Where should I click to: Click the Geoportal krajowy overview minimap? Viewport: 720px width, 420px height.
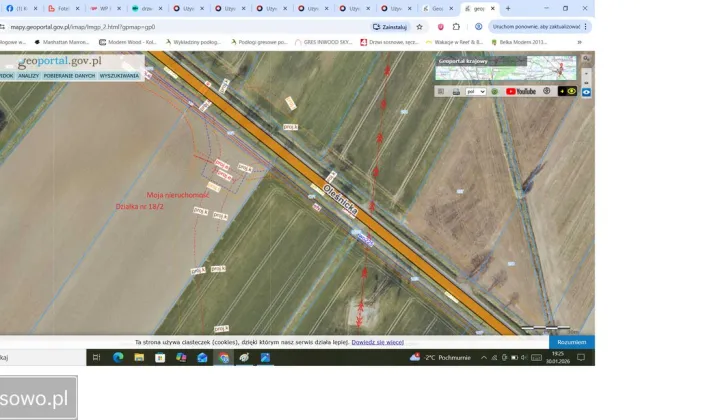tap(506, 68)
